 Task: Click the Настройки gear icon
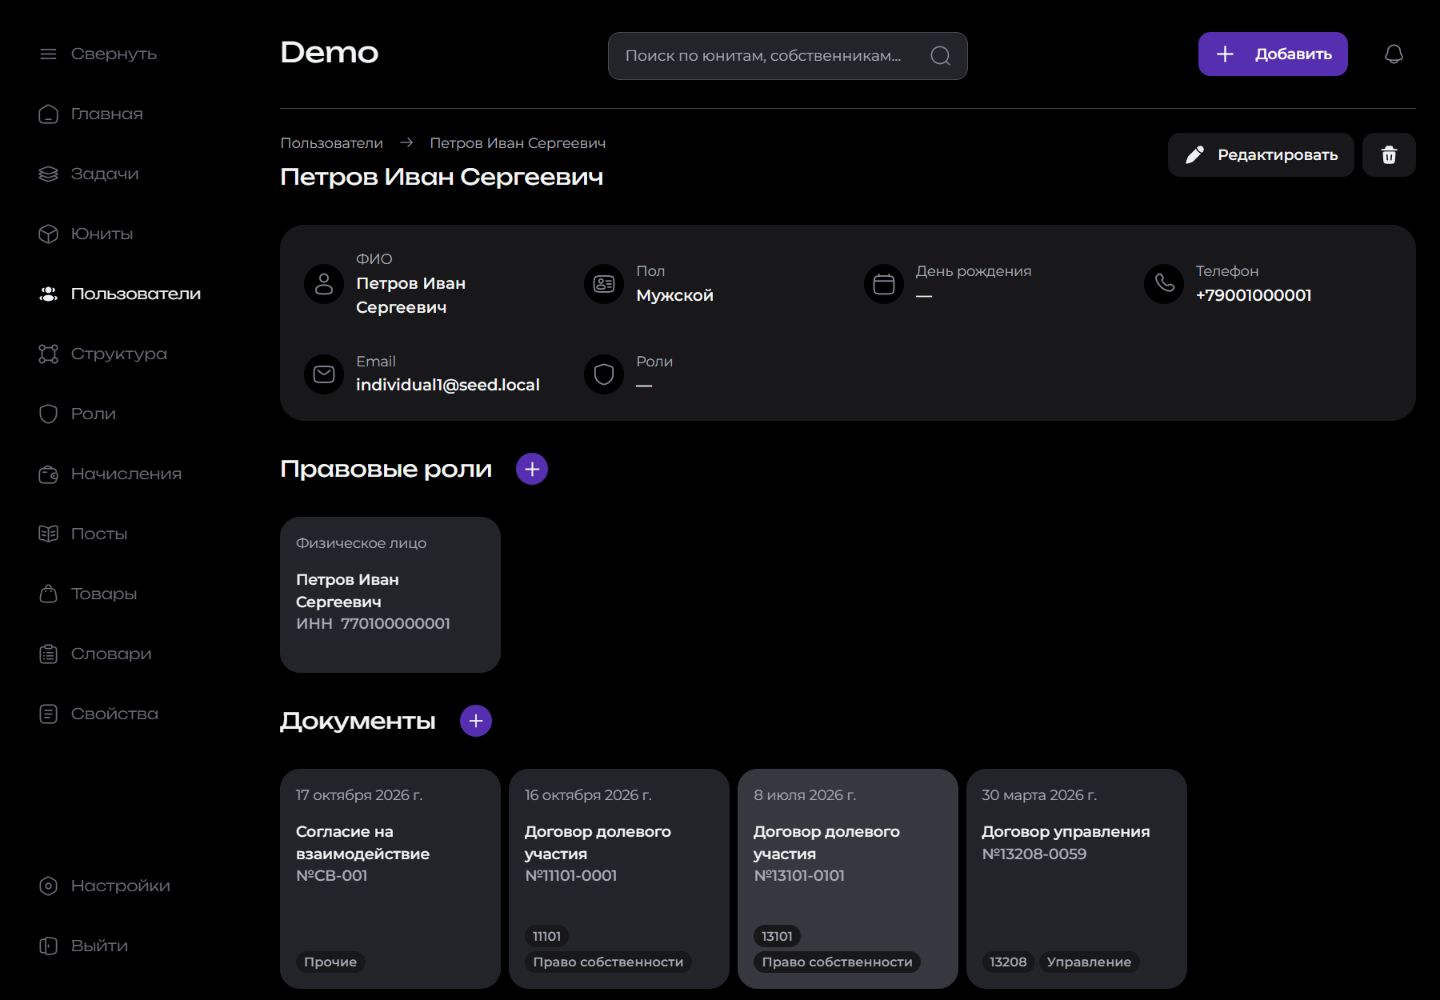coord(48,886)
